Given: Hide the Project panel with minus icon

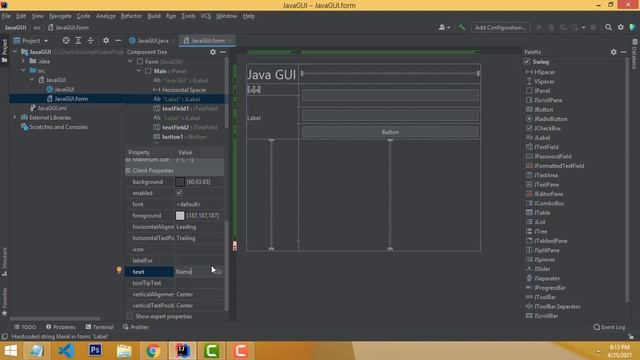Looking at the screenshot, I should tap(118, 40).
